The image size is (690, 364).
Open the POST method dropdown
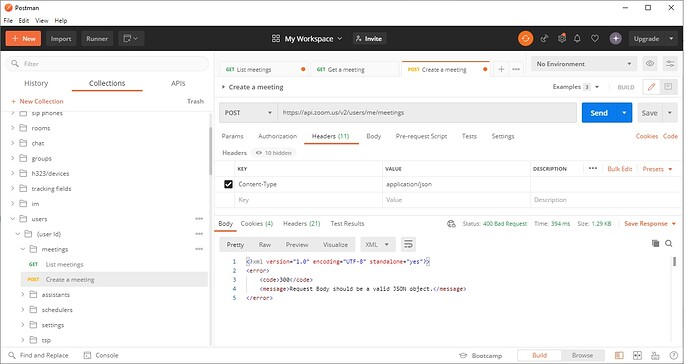point(248,113)
